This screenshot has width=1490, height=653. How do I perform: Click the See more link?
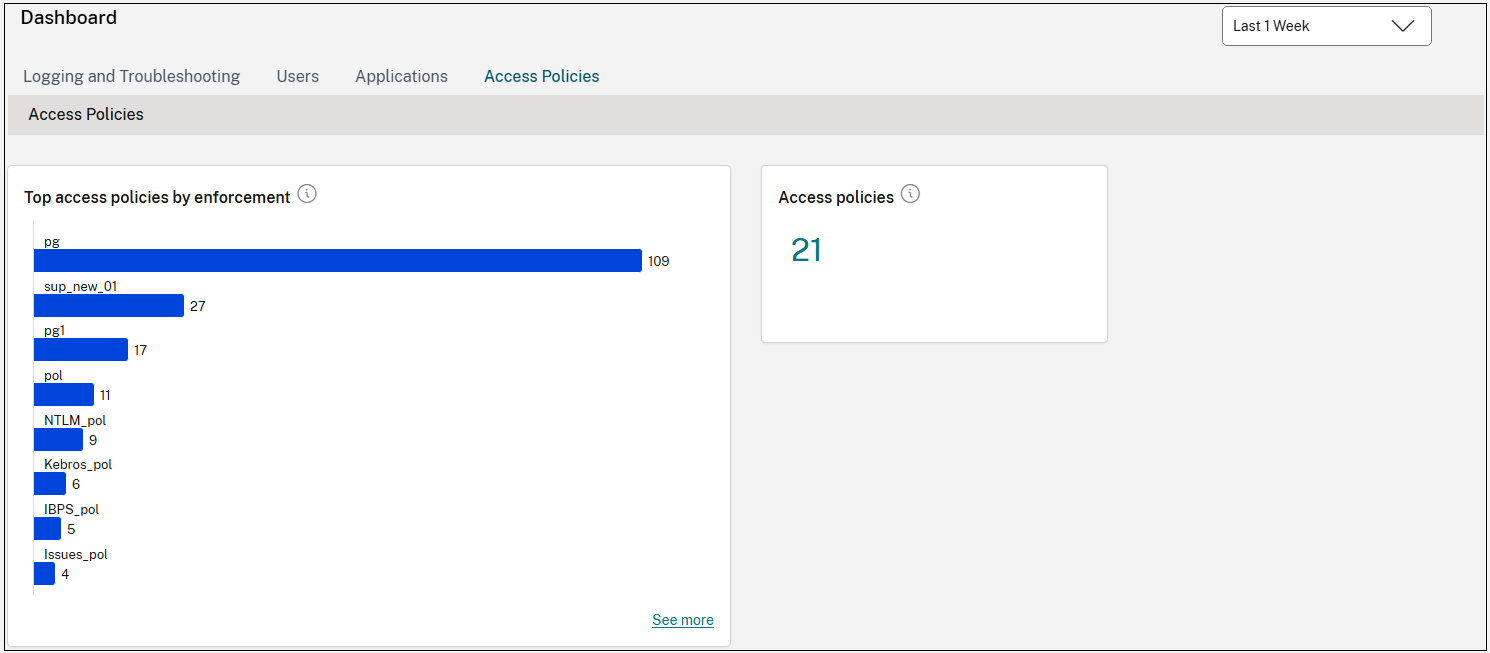click(x=682, y=620)
